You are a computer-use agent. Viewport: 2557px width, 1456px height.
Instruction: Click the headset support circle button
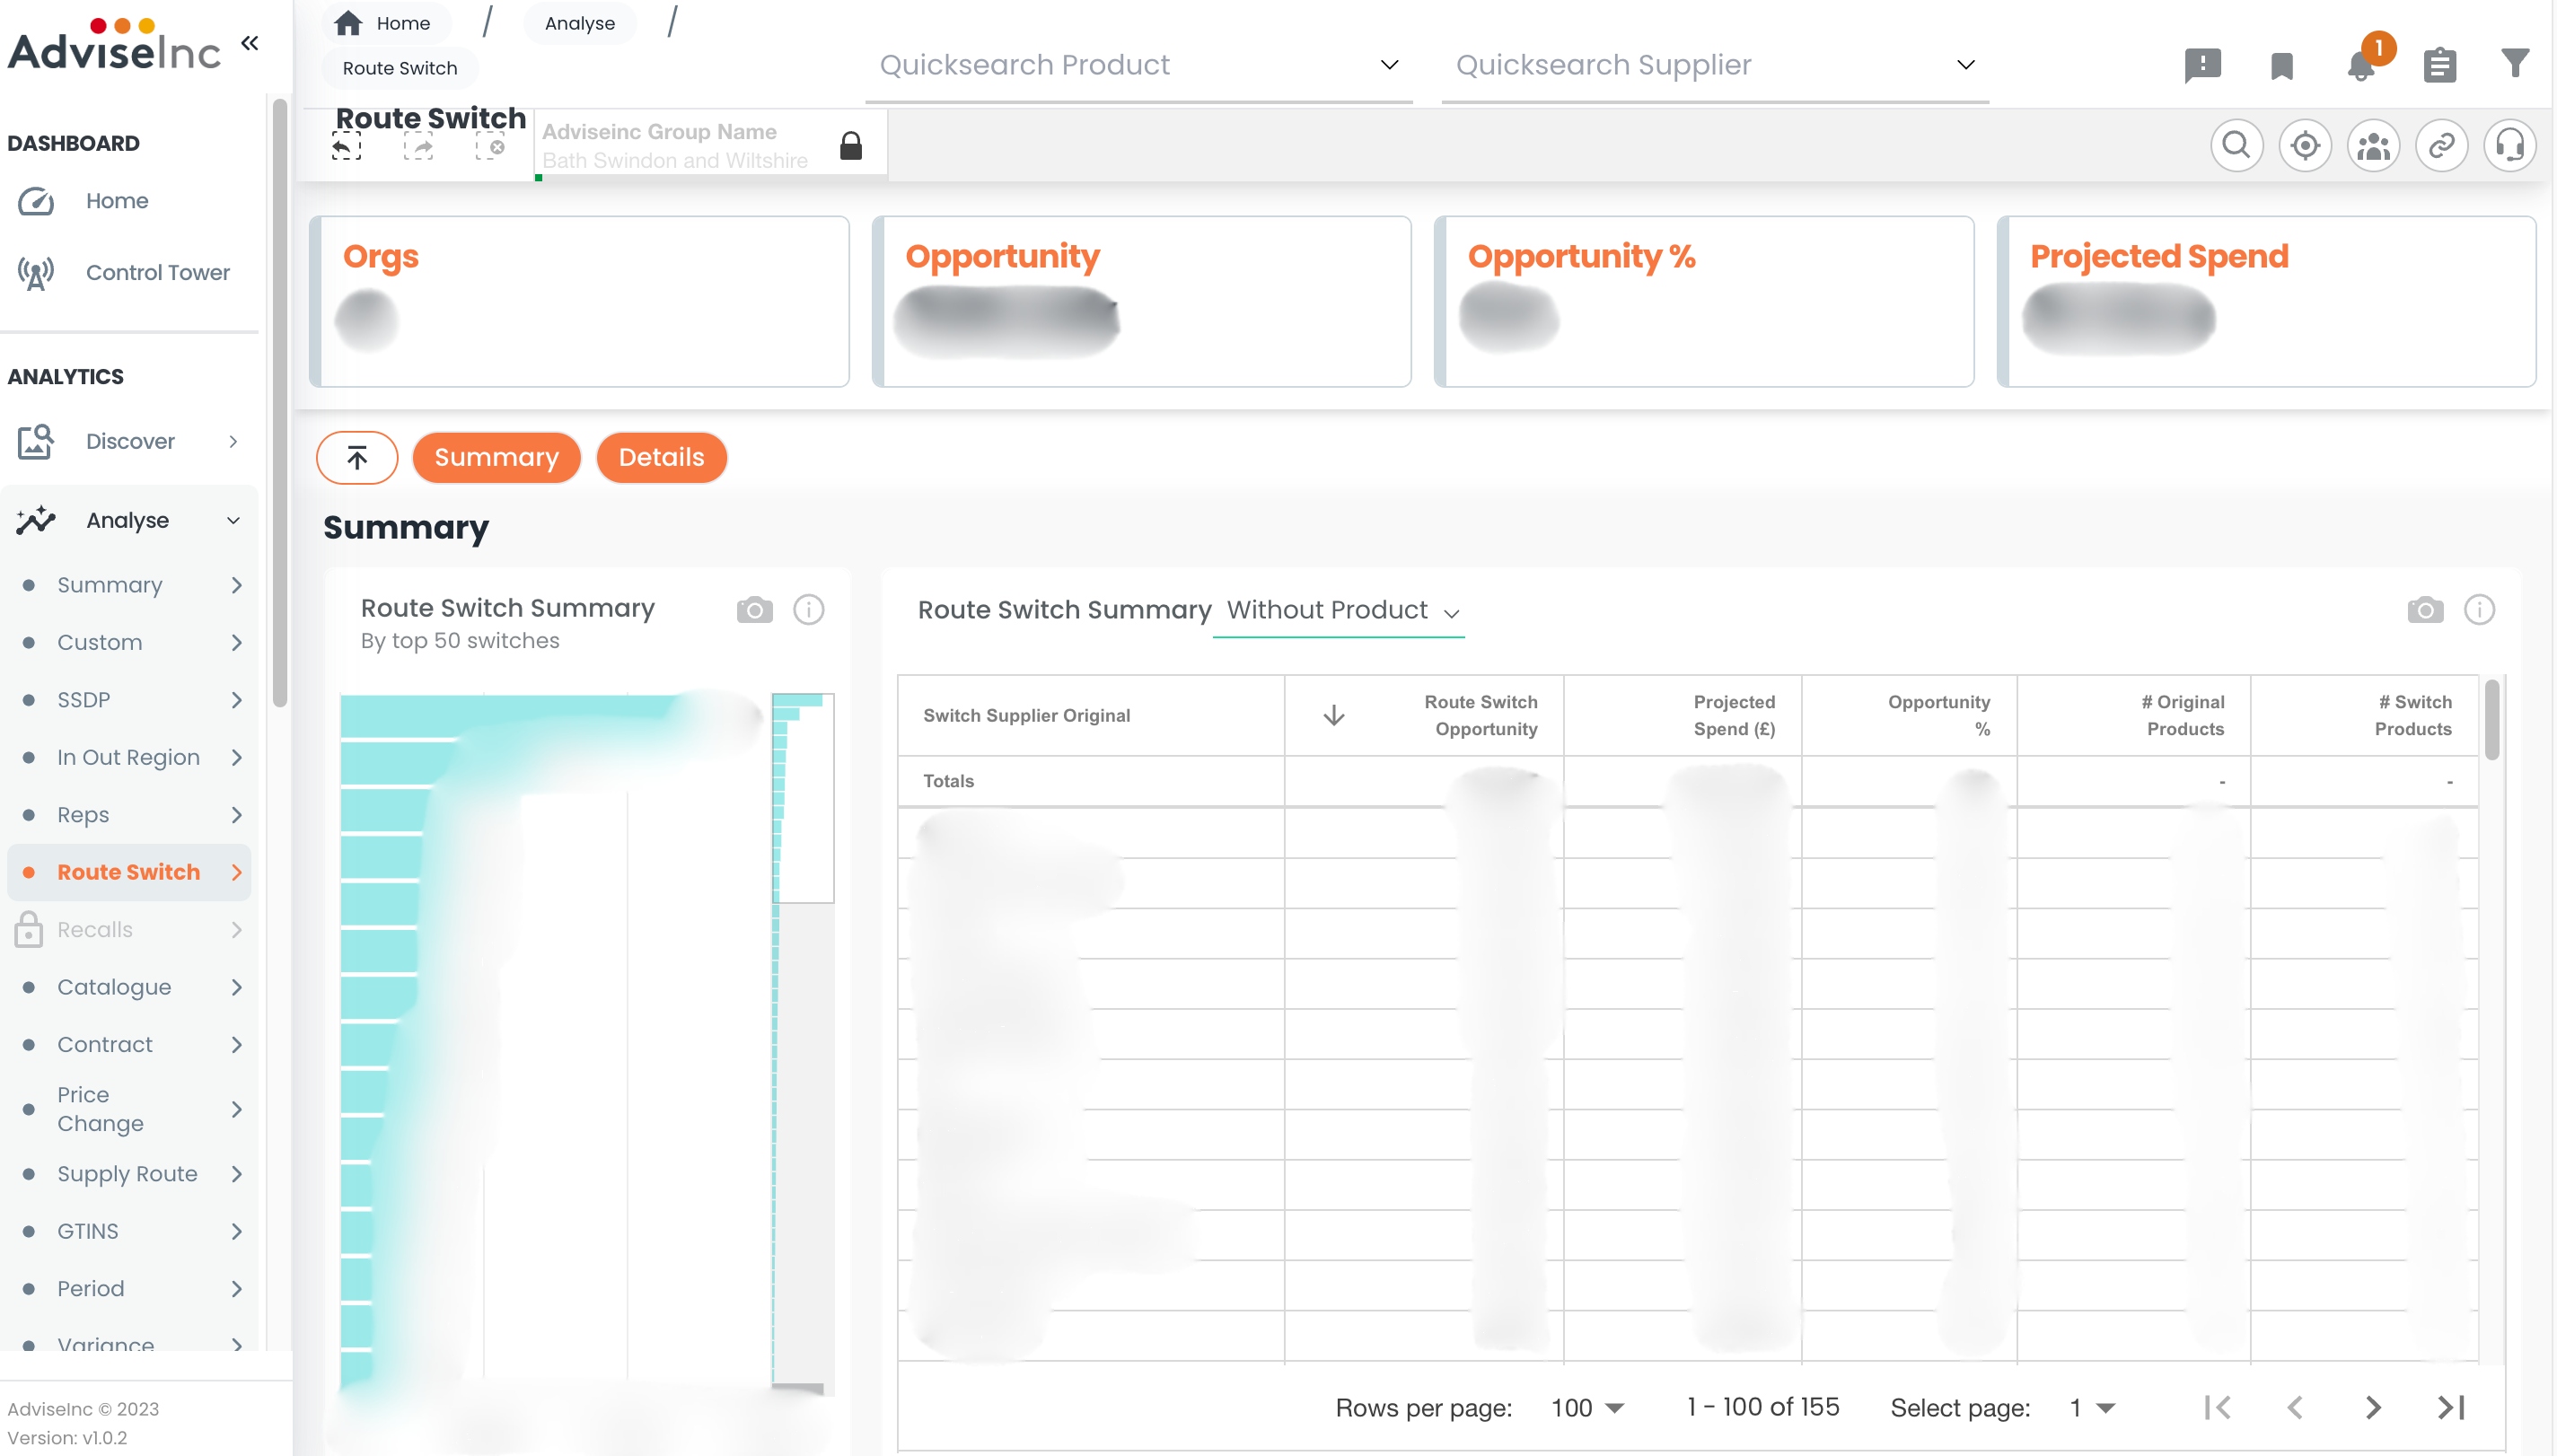coord(2509,146)
